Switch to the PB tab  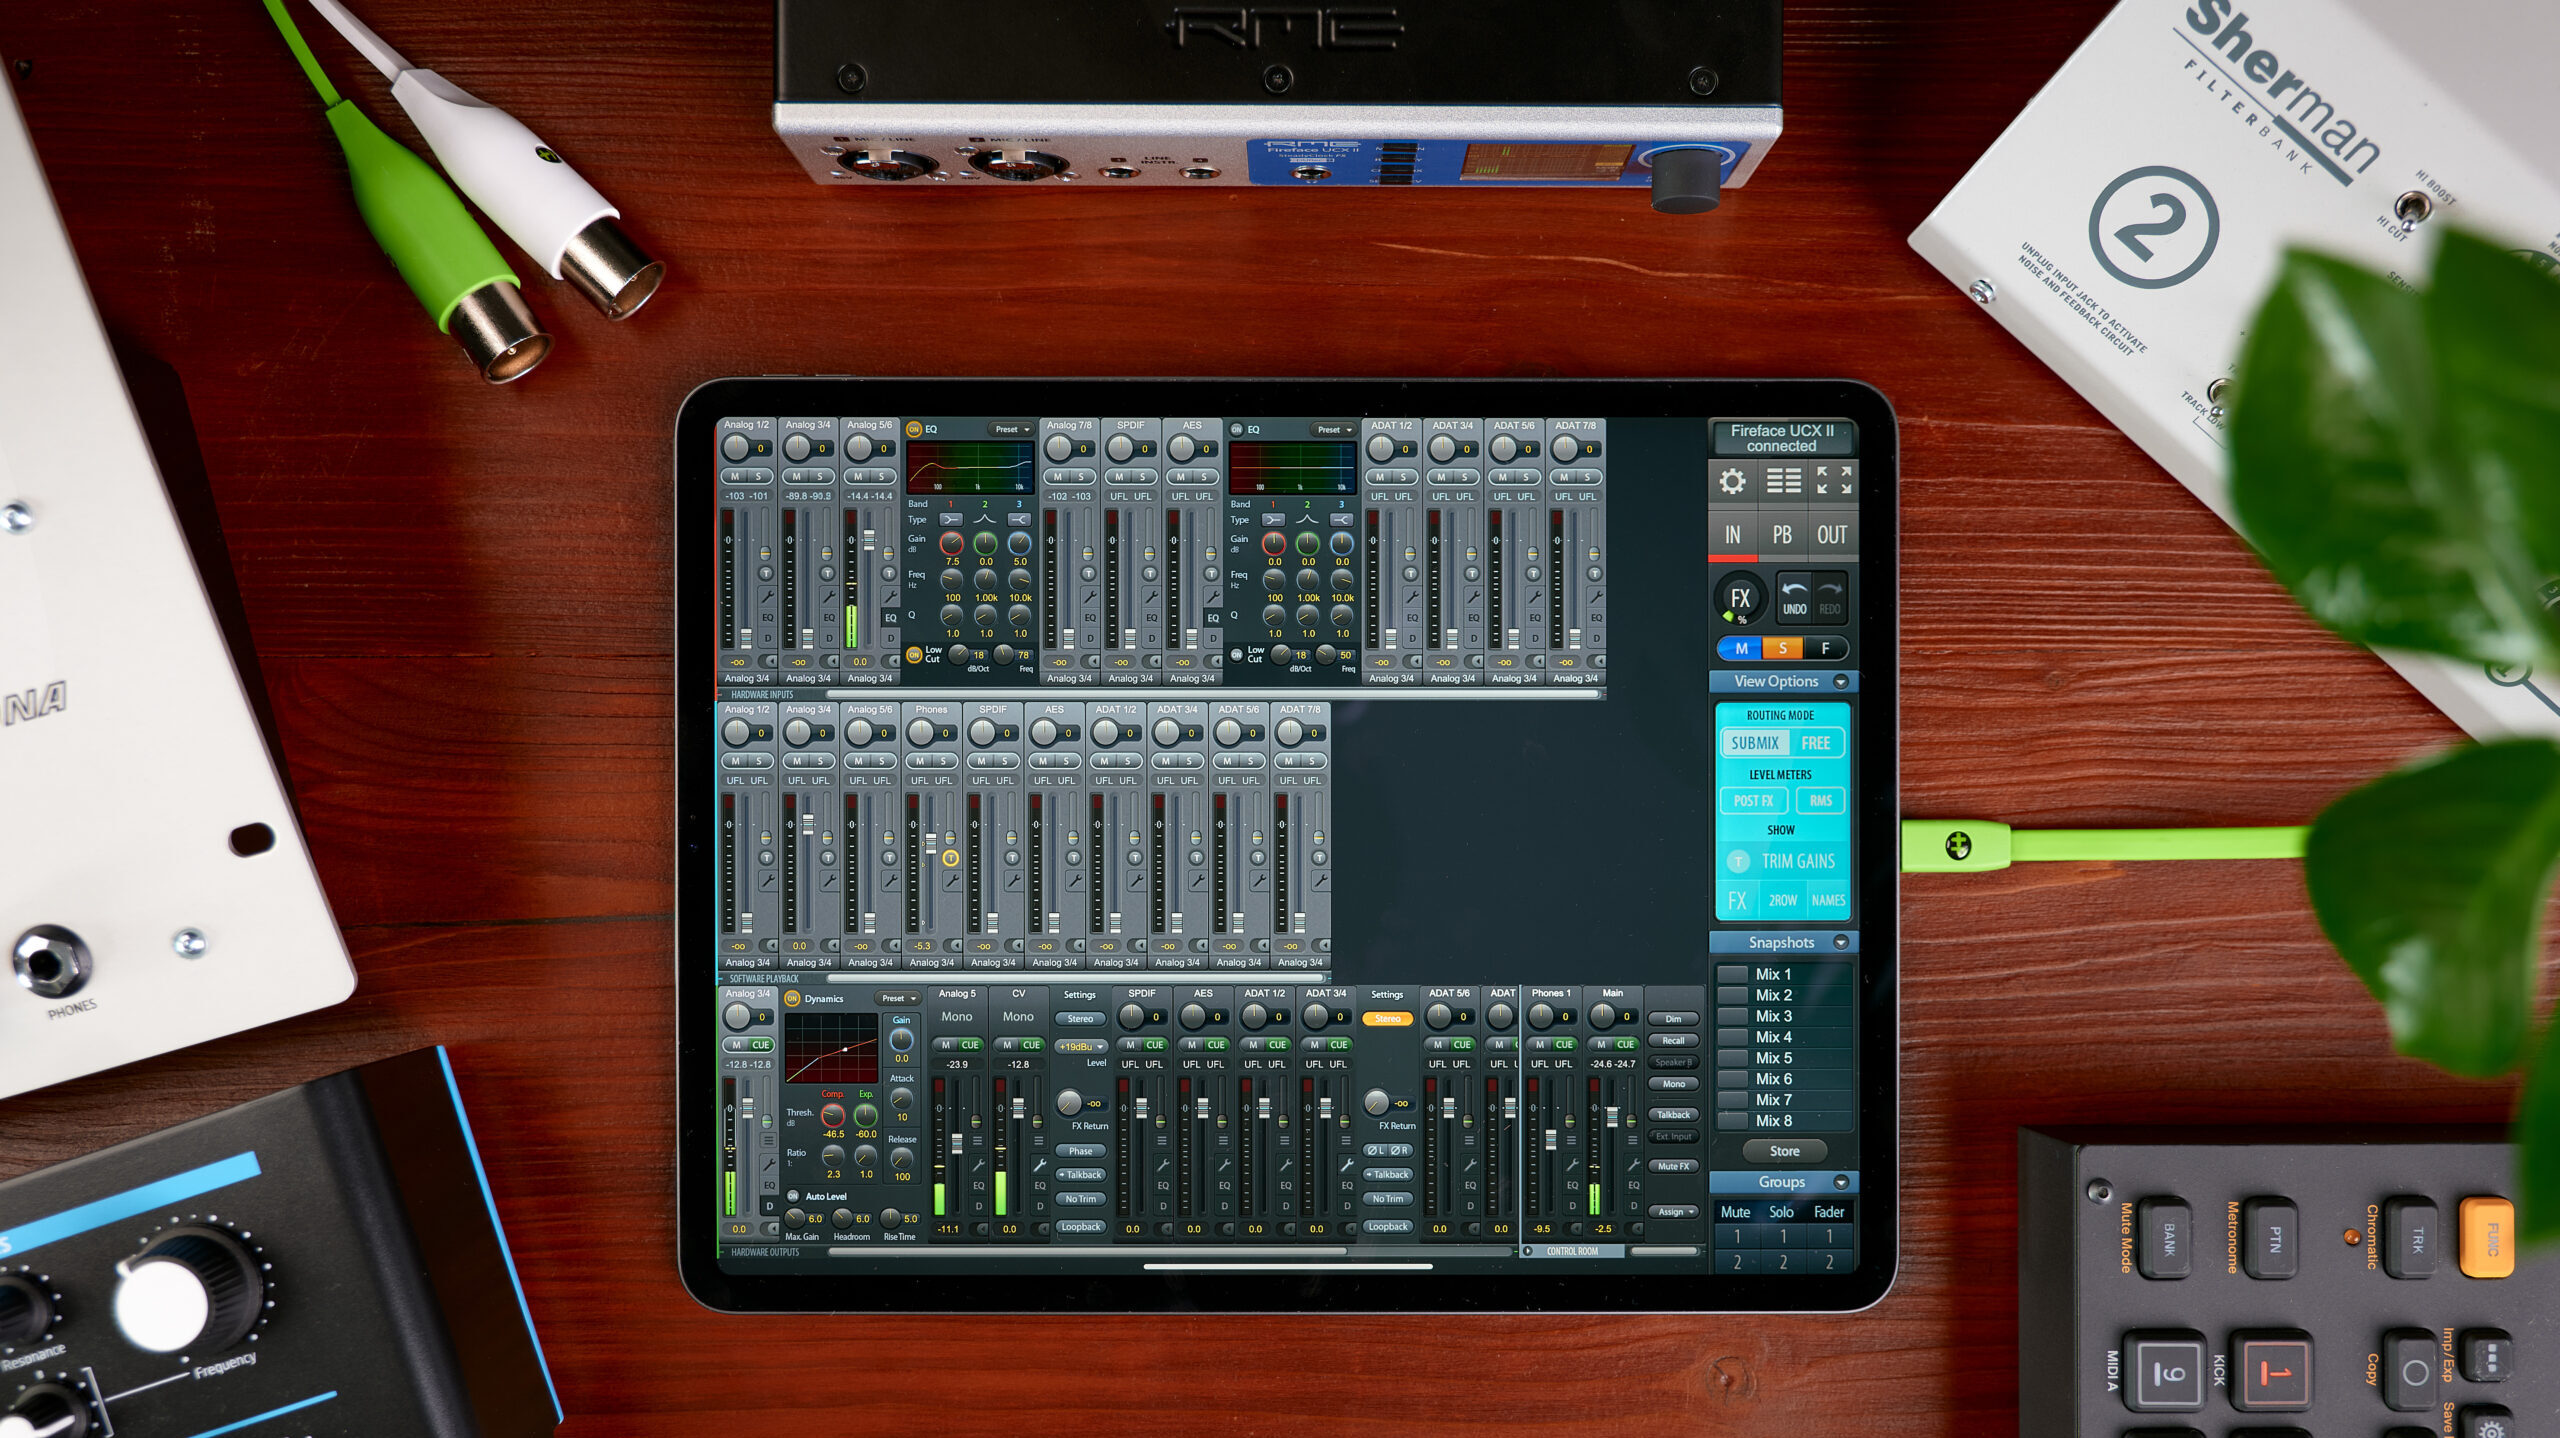pos(1782,535)
